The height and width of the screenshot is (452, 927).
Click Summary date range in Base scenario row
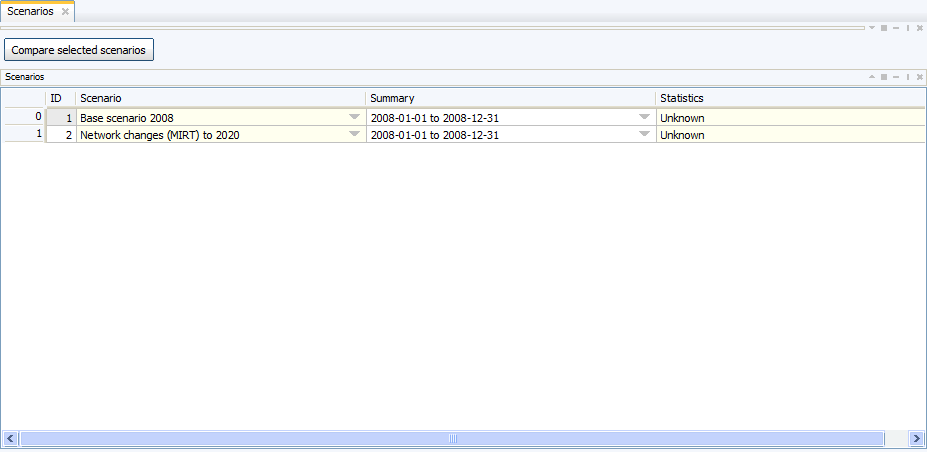click(435, 118)
